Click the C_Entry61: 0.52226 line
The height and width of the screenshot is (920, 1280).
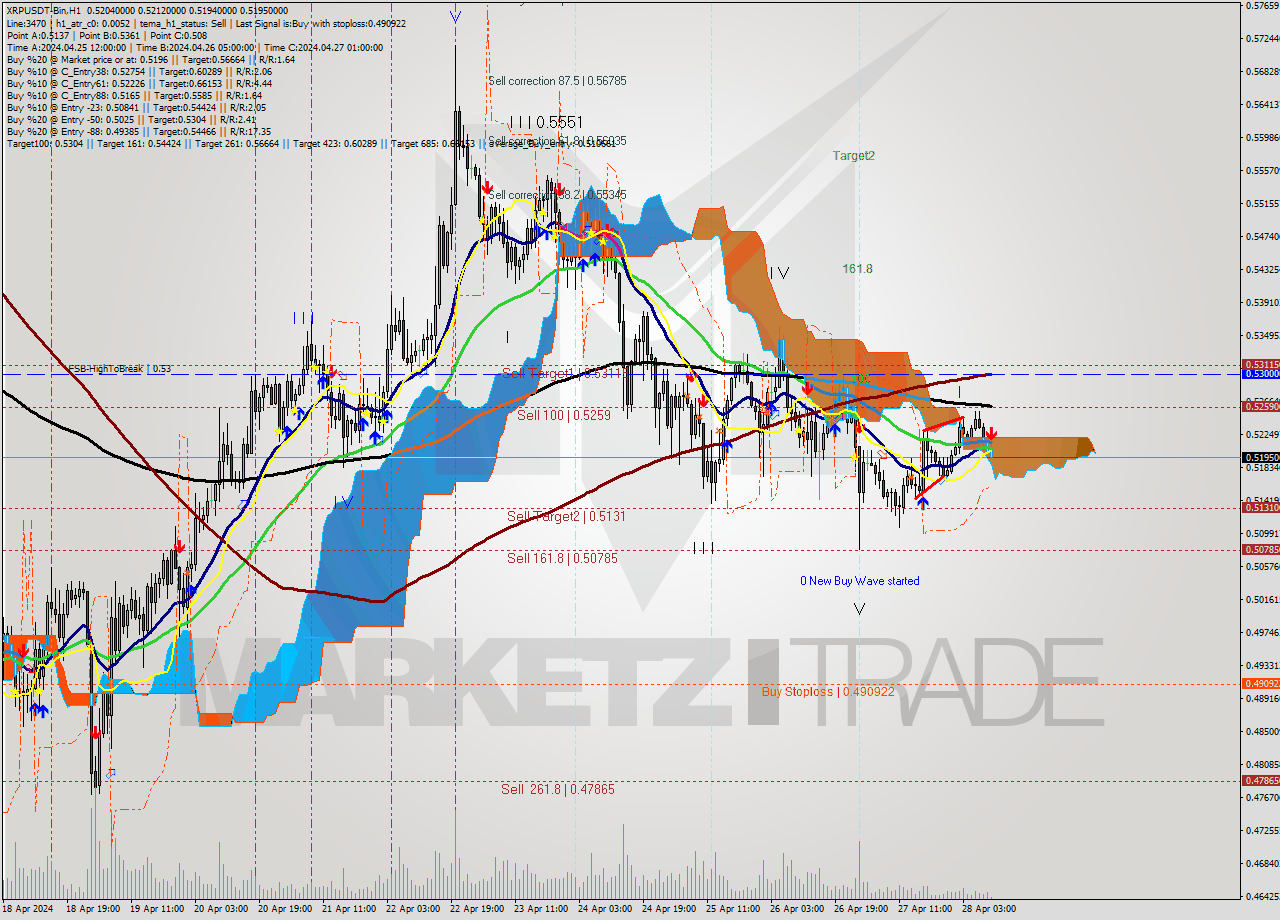138,83
